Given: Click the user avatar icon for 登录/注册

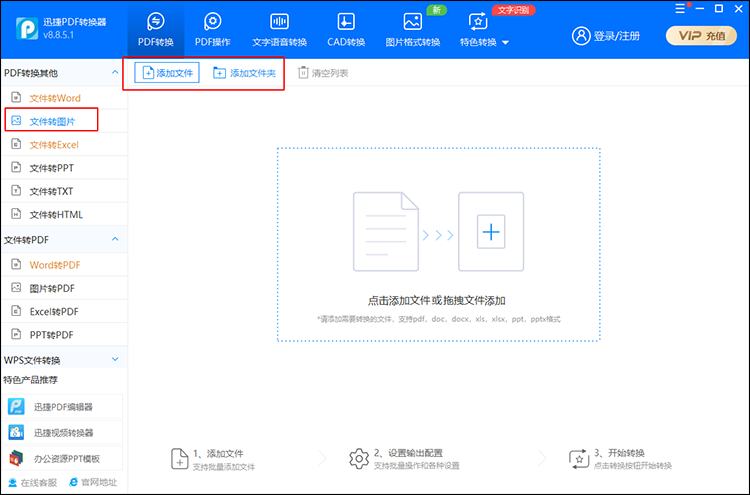Looking at the screenshot, I should (581, 36).
